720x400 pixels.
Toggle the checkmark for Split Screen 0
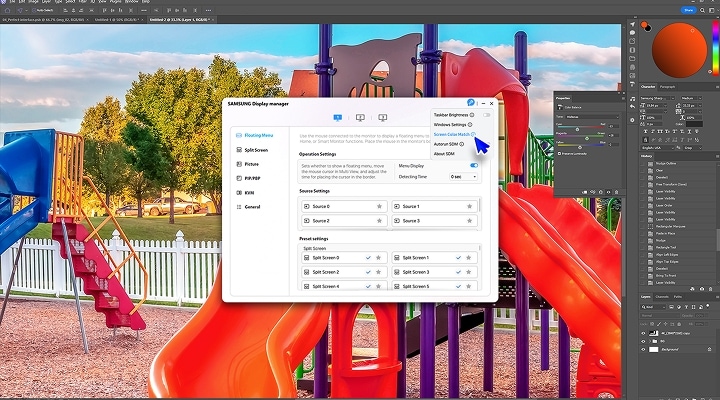pos(368,258)
